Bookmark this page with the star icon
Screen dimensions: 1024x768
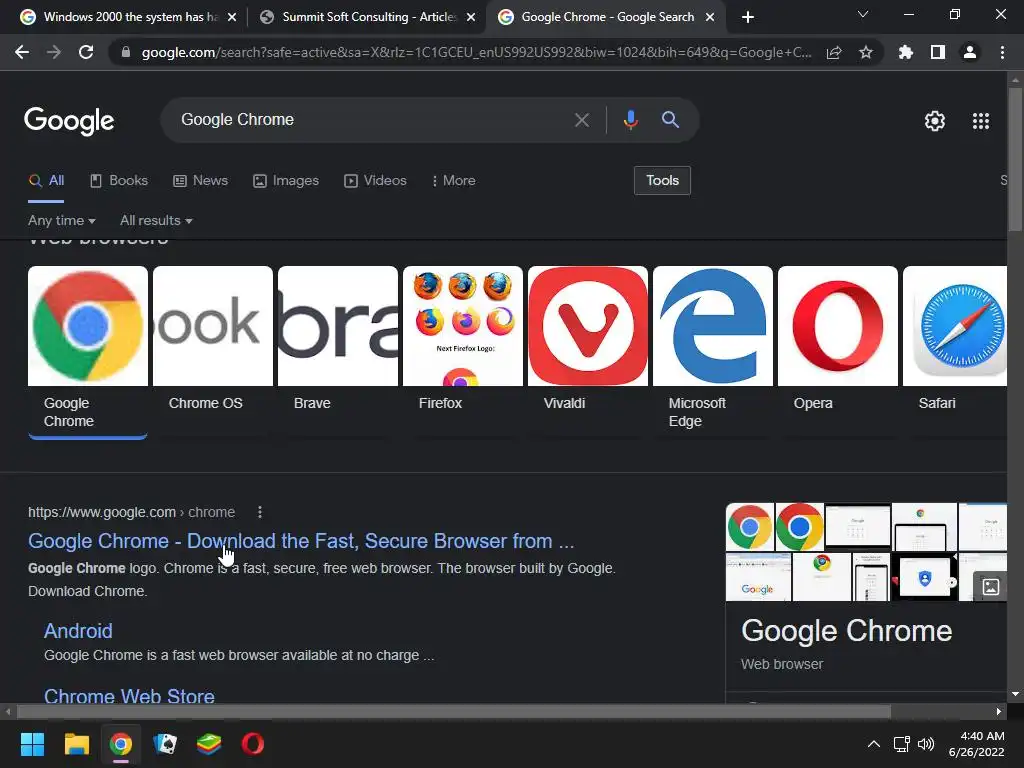pos(866,52)
